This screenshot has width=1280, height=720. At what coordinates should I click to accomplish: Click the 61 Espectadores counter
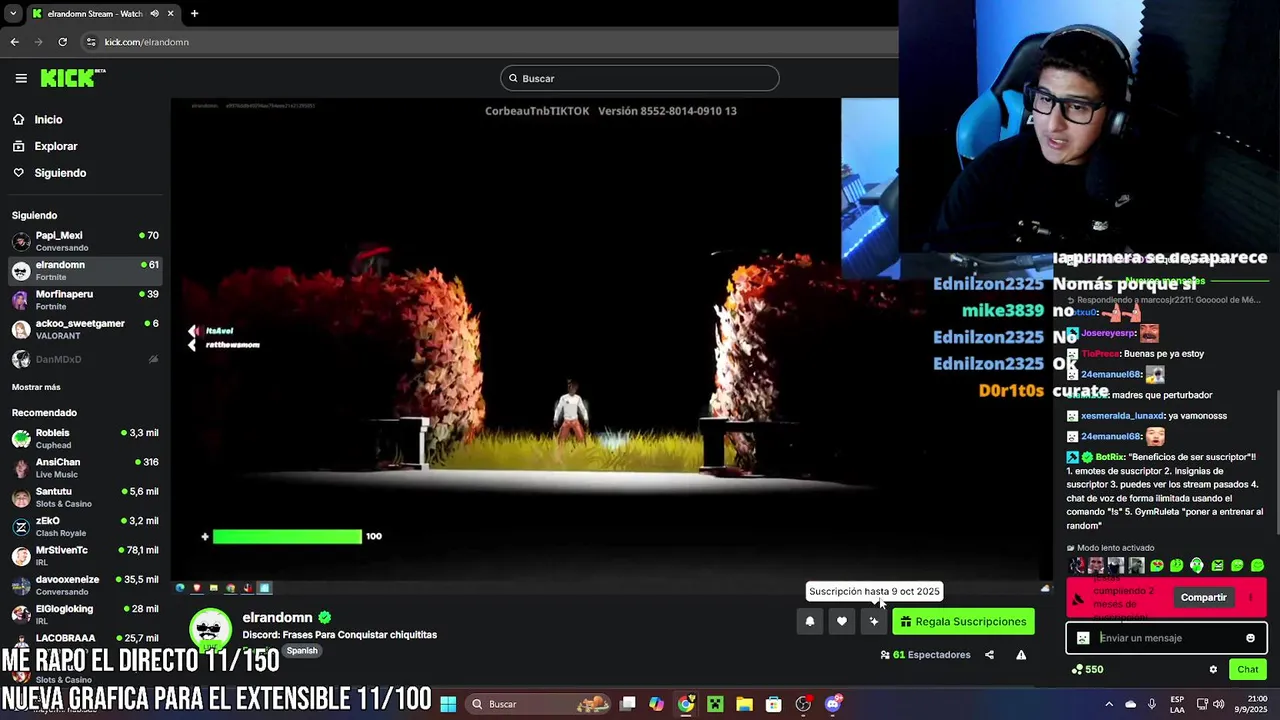click(x=925, y=655)
